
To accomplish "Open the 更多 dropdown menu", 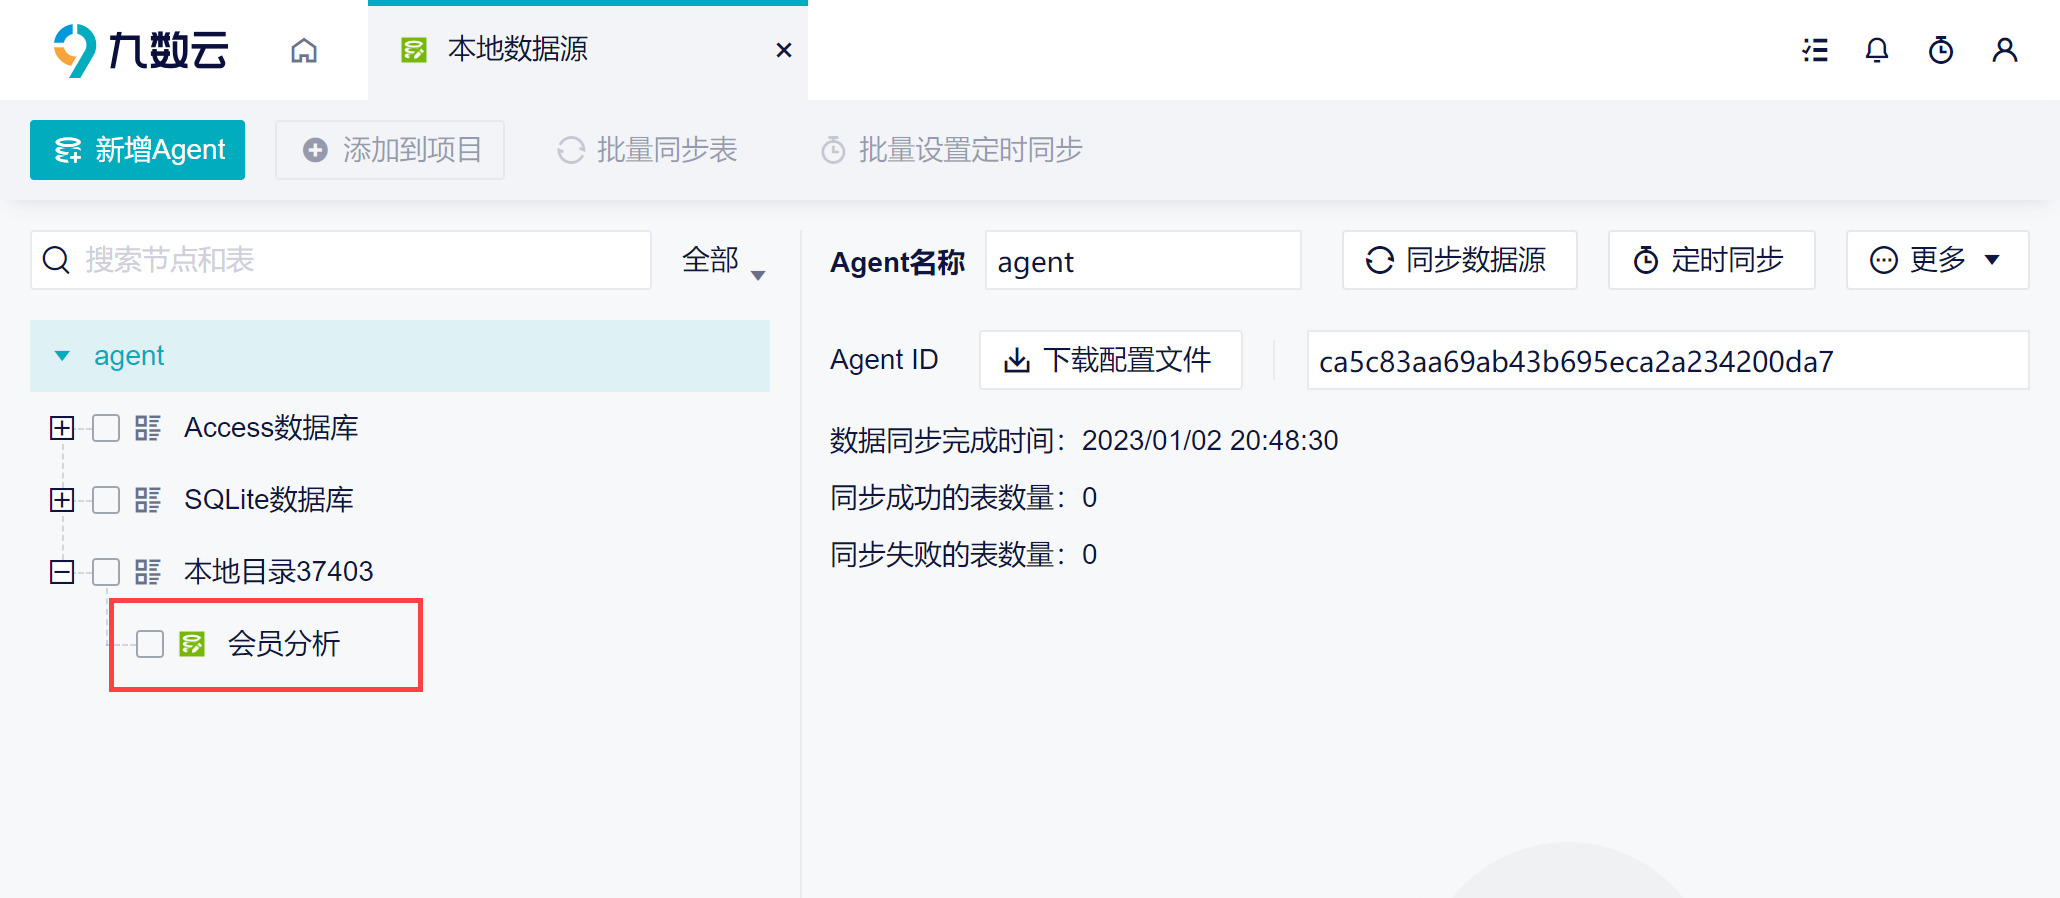I will pos(1937,260).
